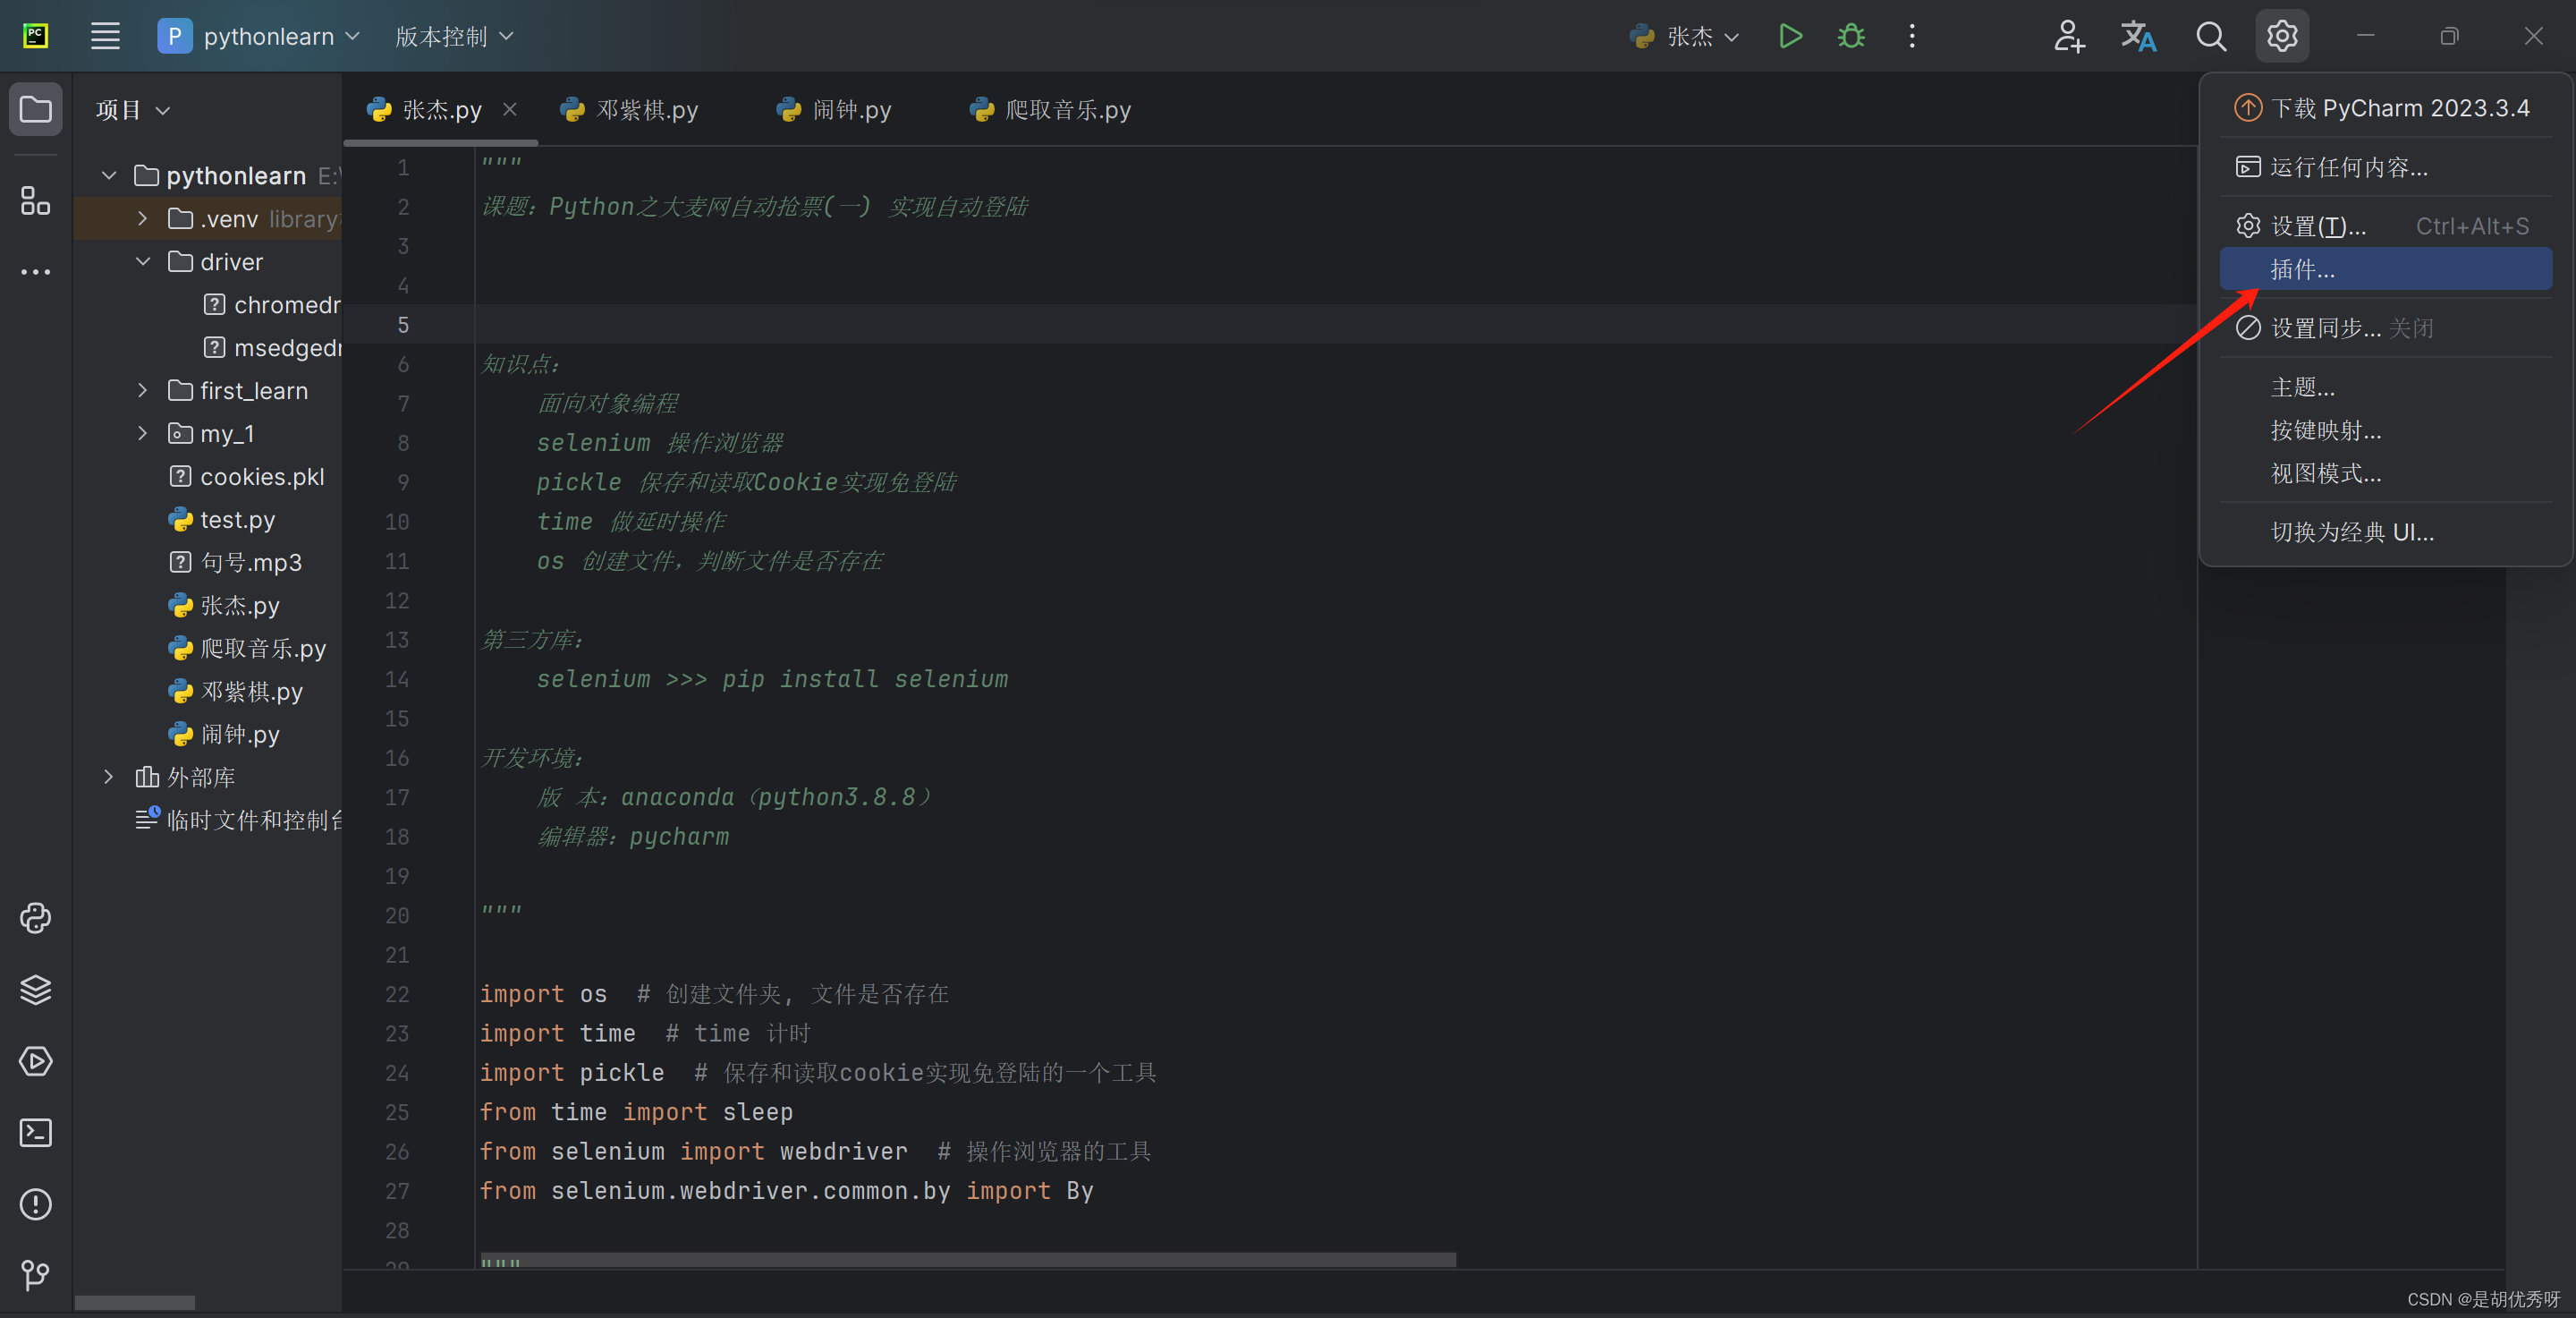Open Search Everywhere magnifier icon

[2211, 37]
